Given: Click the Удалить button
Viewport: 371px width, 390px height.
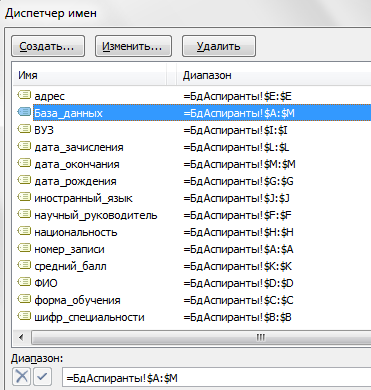Looking at the screenshot, I should point(219,46).
